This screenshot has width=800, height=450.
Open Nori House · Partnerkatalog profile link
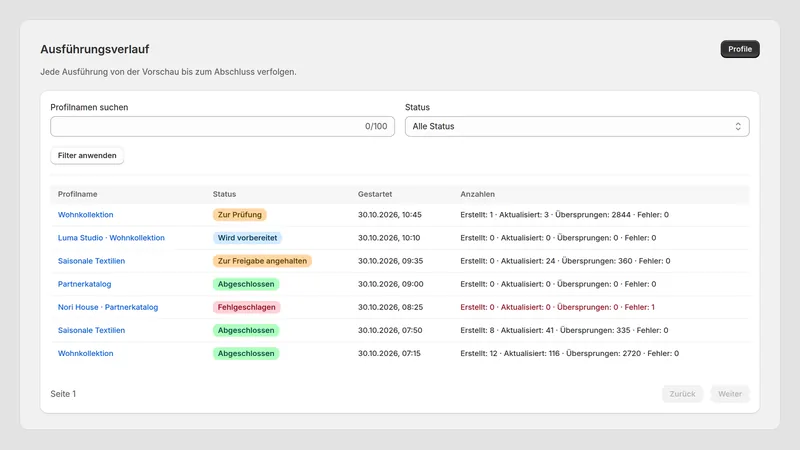(108, 307)
